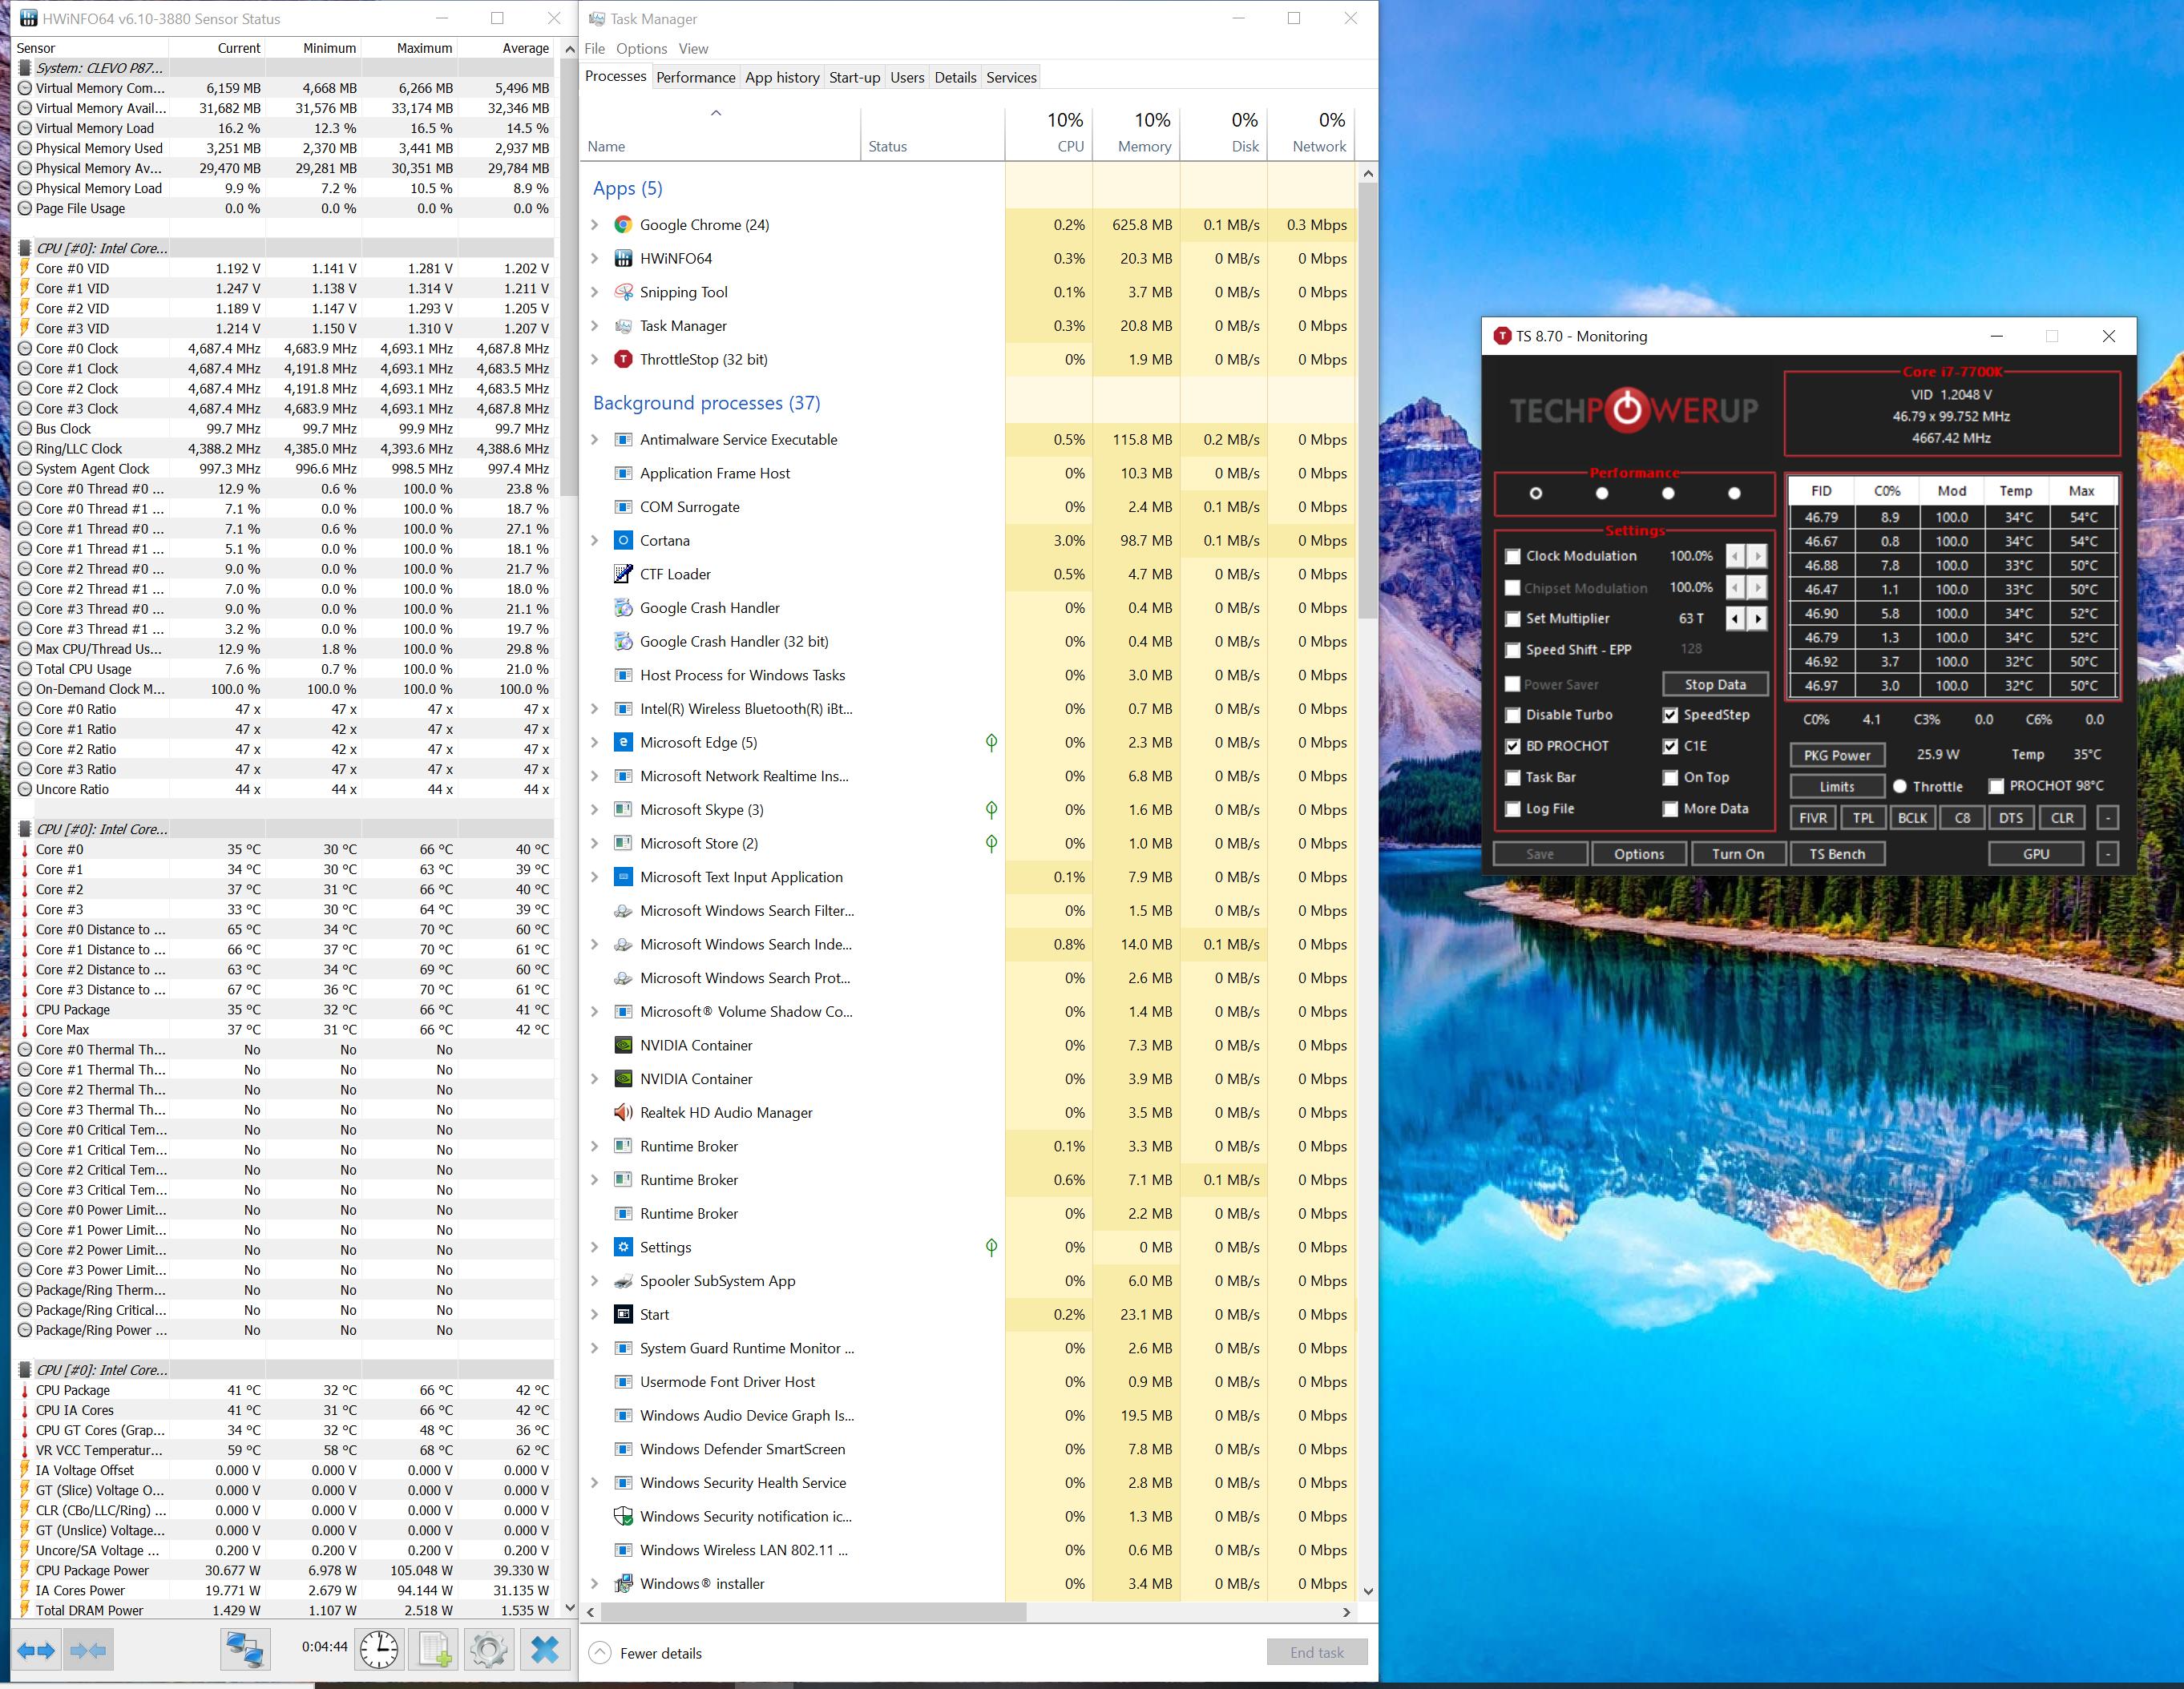Decrease Clock Modulation with left arrow

[x=1736, y=557]
